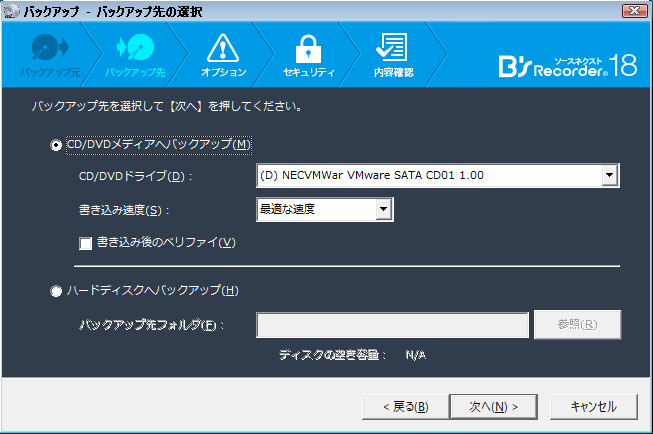Viewport: 653px width, 434px height.
Task: Switch to the オプション step label
Action: pyautogui.click(x=223, y=73)
